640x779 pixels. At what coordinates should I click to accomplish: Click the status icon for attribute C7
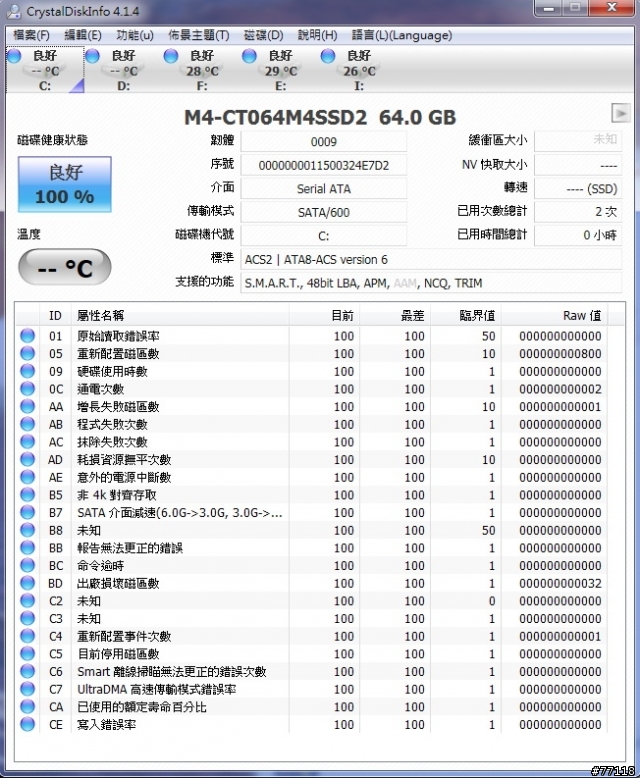(27, 689)
